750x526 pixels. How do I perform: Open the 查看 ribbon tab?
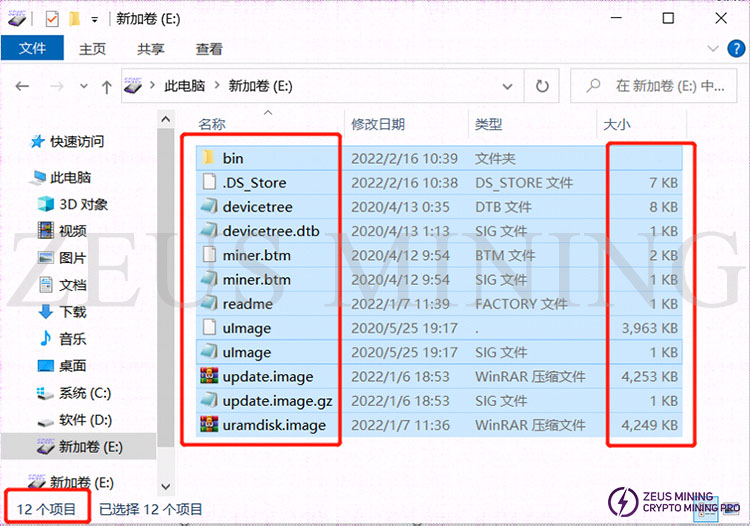point(209,49)
